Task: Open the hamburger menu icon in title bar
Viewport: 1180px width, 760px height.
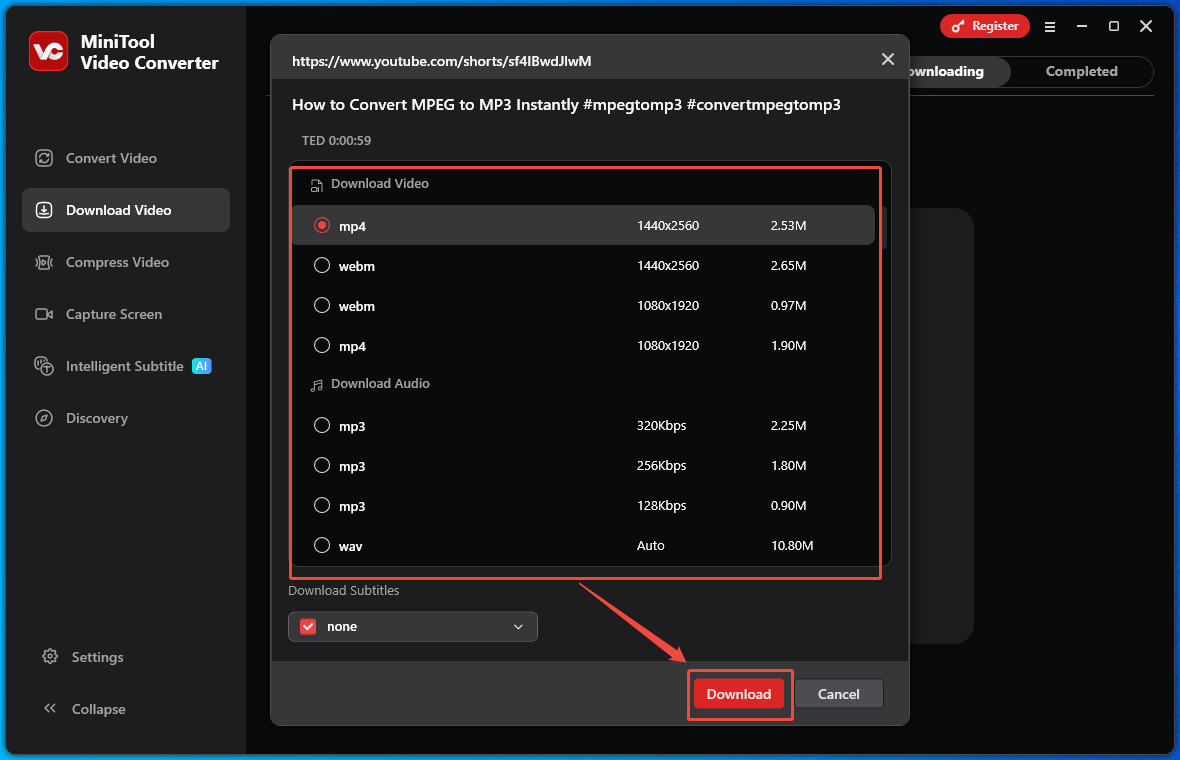Action: 1050,27
